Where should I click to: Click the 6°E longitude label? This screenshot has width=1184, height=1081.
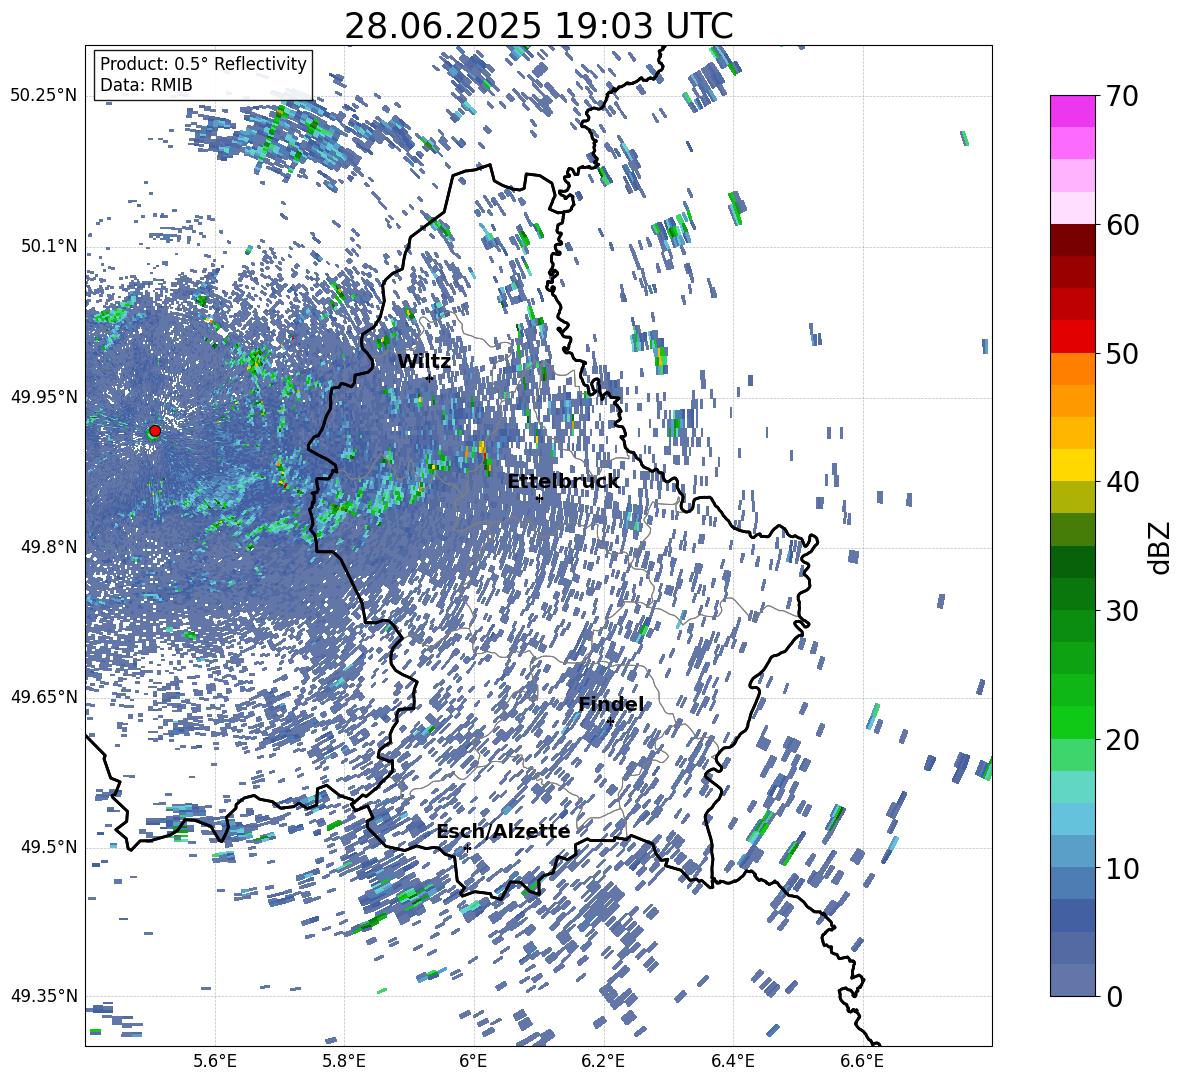click(473, 1061)
